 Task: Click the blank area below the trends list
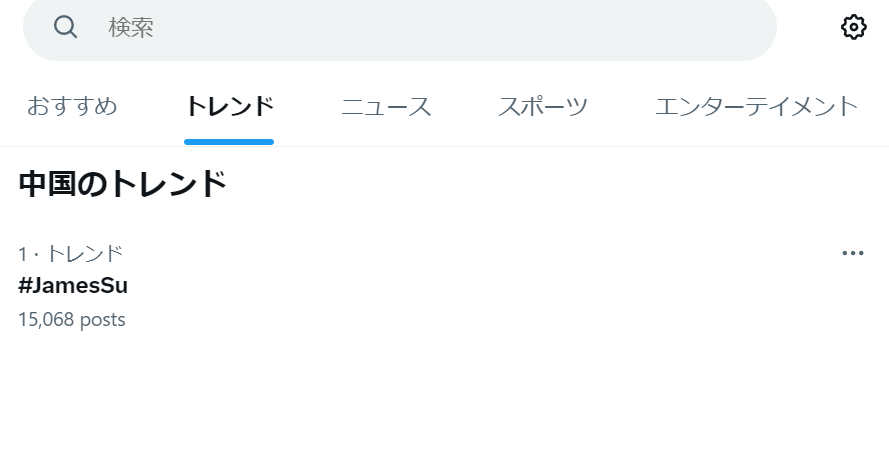click(x=444, y=397)
